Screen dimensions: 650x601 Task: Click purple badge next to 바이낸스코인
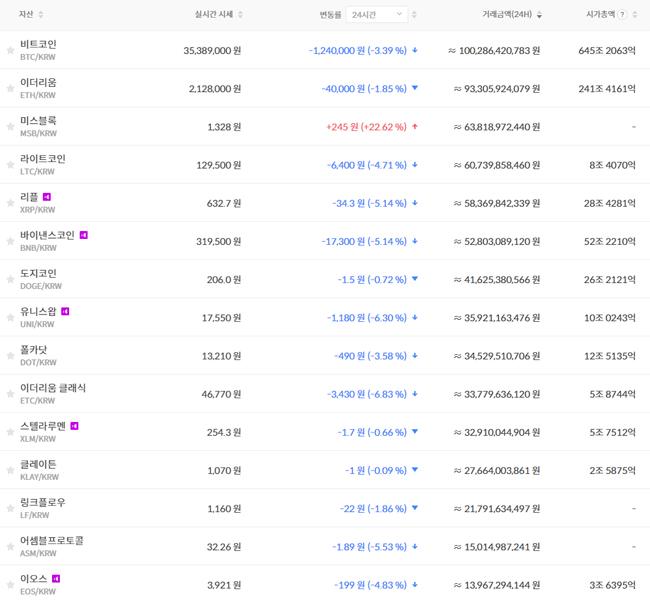click(84, 235)
